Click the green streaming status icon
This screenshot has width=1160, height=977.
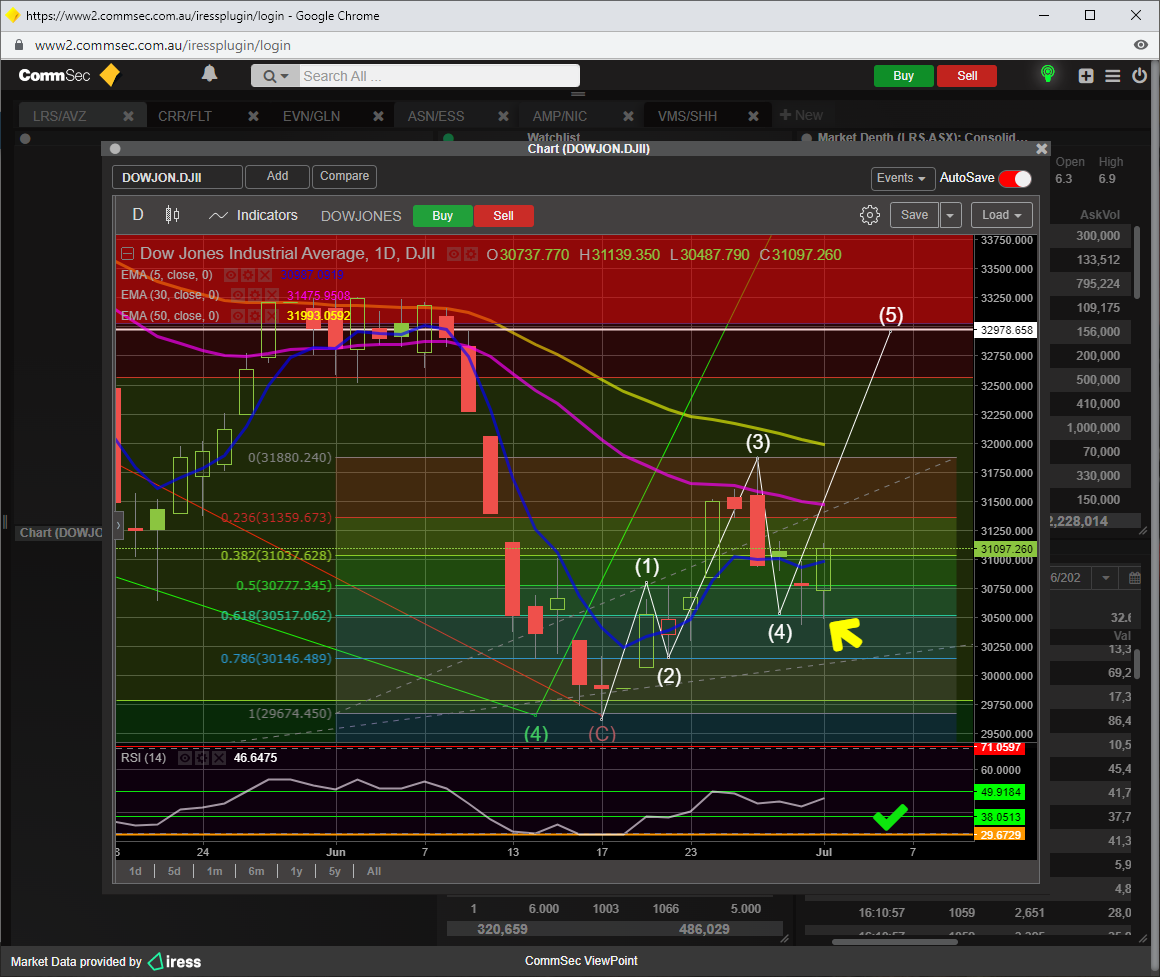pyautogui.click(x=1047, y=75)
